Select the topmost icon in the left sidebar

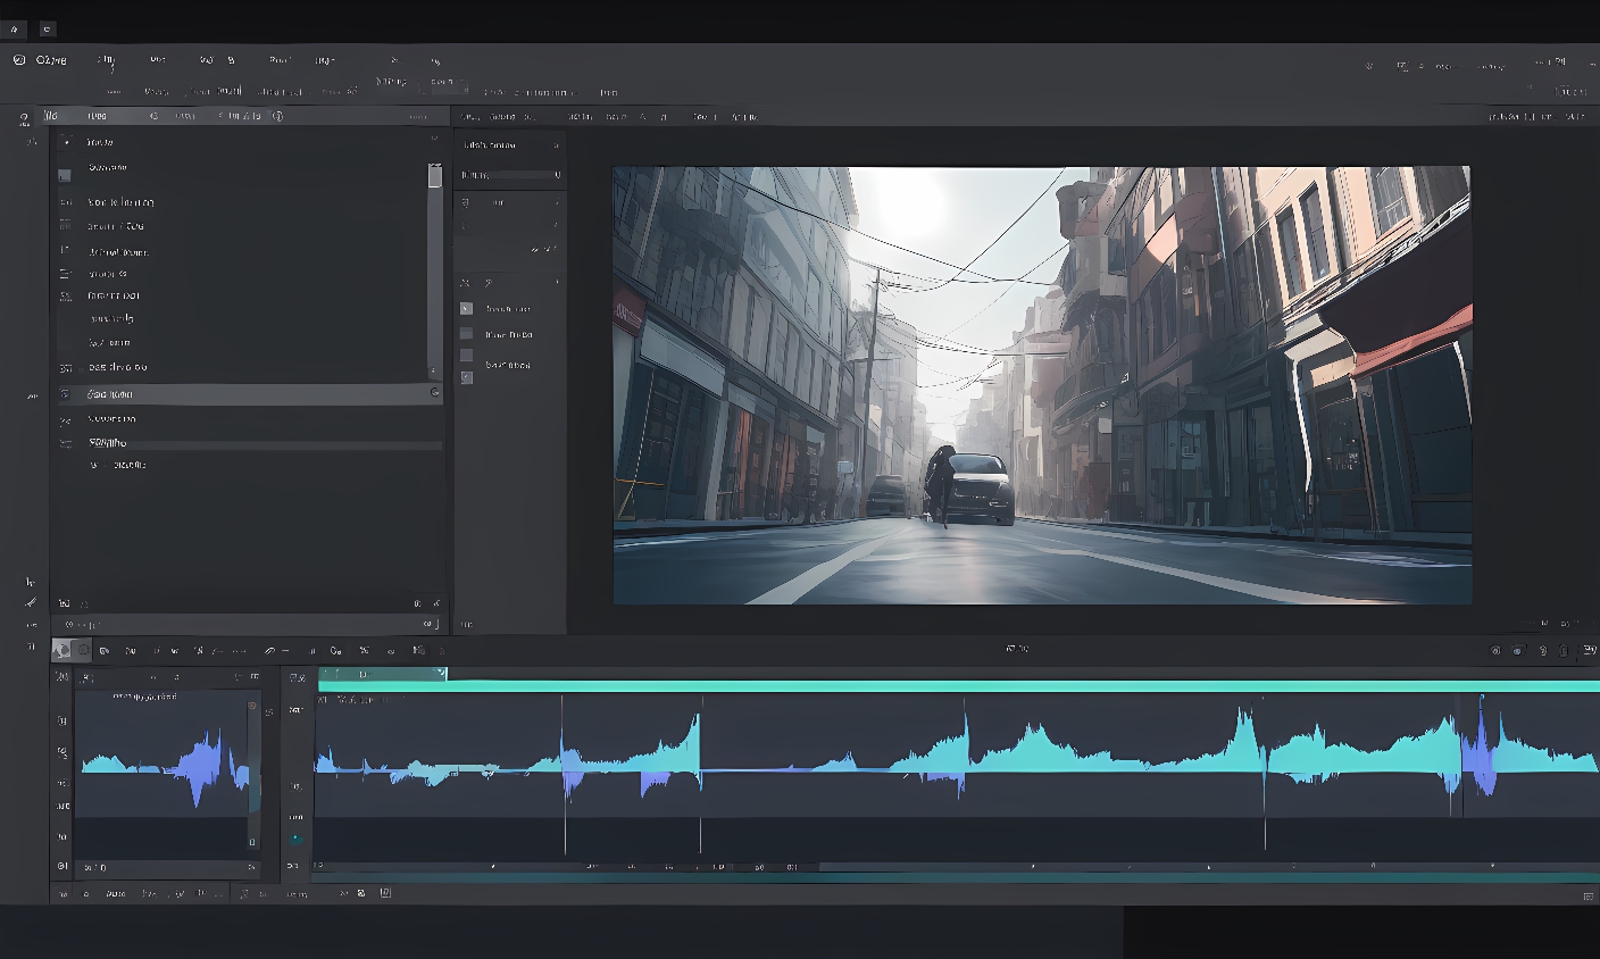[x=24, y=119]
